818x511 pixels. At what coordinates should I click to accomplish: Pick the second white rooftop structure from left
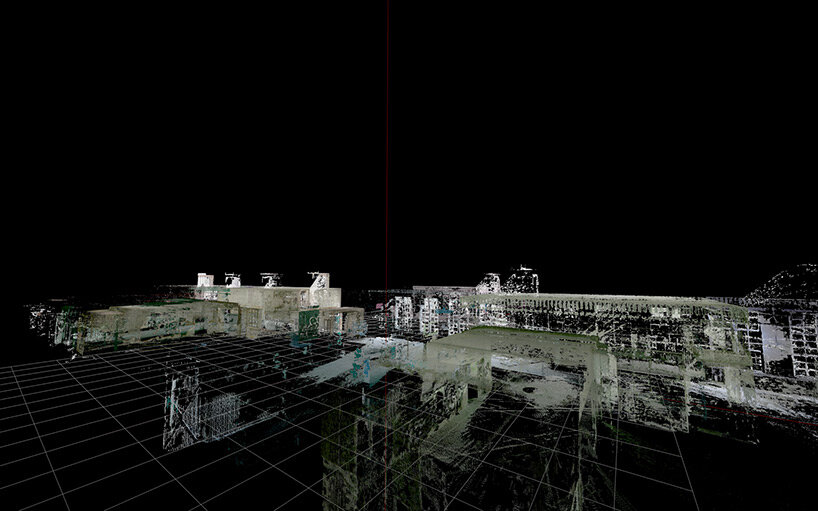[233, 280]
